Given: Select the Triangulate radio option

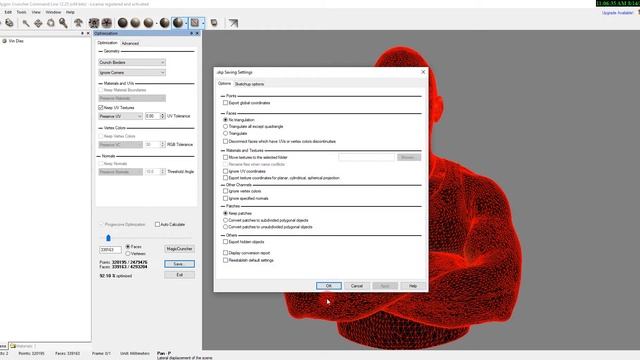Looking at the screenshot, I should click(x=225, y=133).
